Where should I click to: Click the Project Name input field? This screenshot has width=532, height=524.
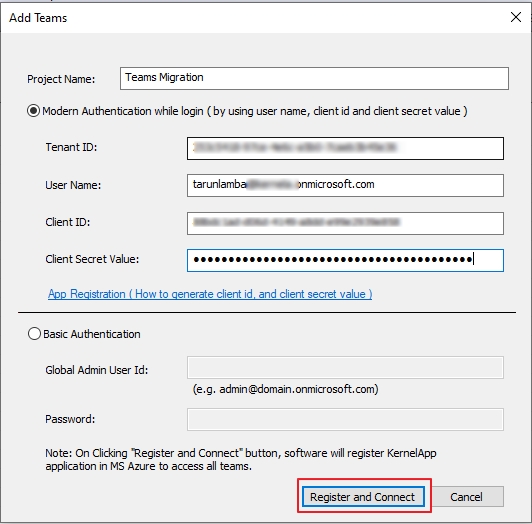click(x=314, y=78)
